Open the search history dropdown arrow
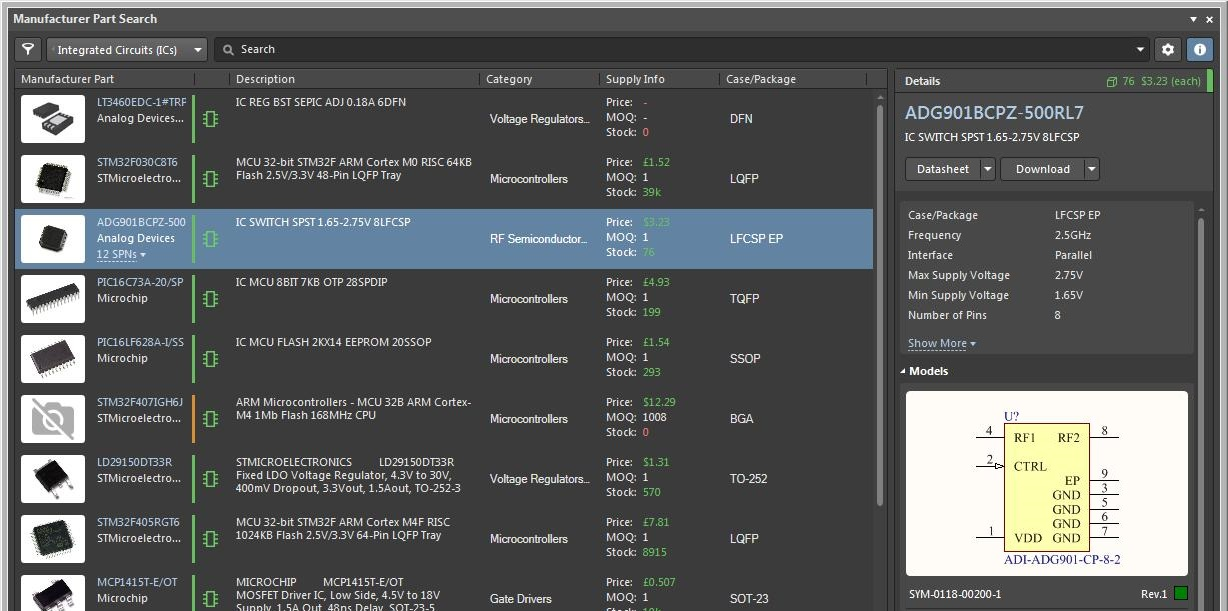 point(1141,49)
